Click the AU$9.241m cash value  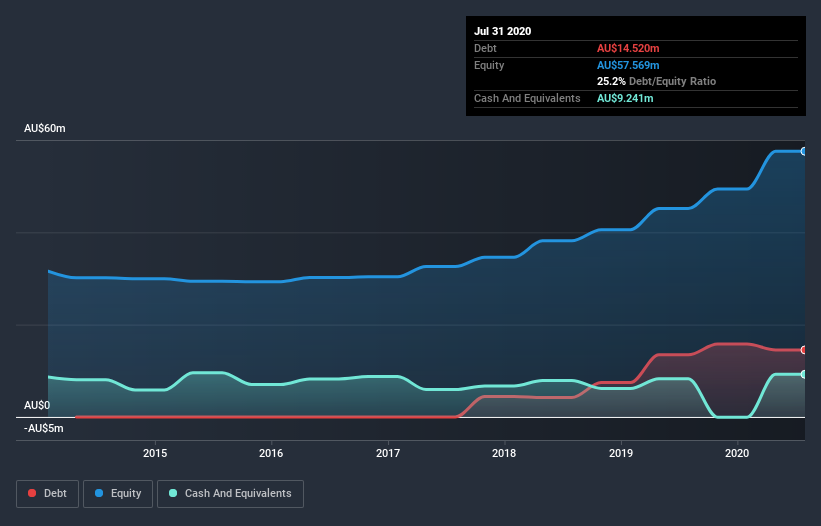click(625, 98)
